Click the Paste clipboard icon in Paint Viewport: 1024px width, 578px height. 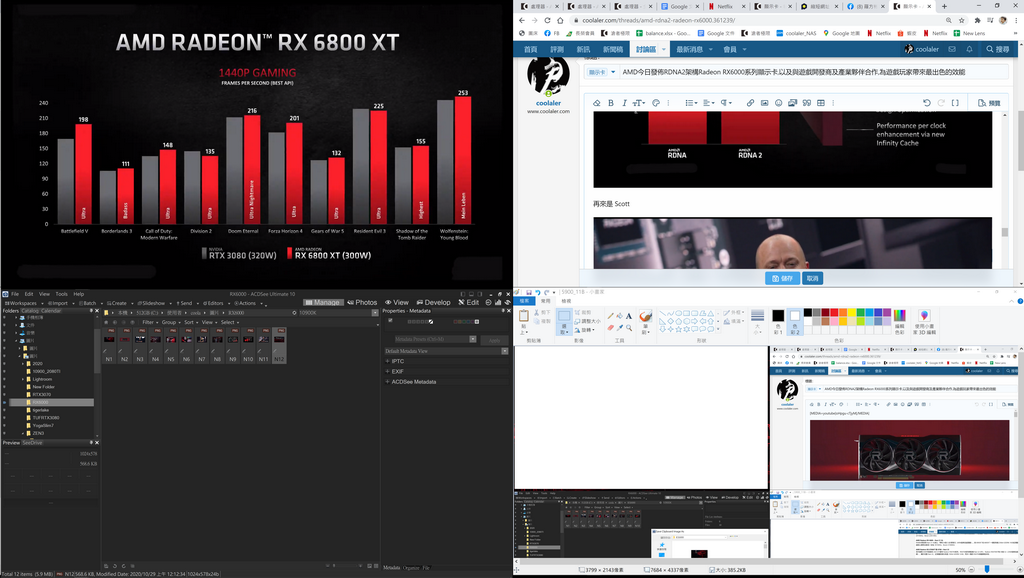coord(524,315)
